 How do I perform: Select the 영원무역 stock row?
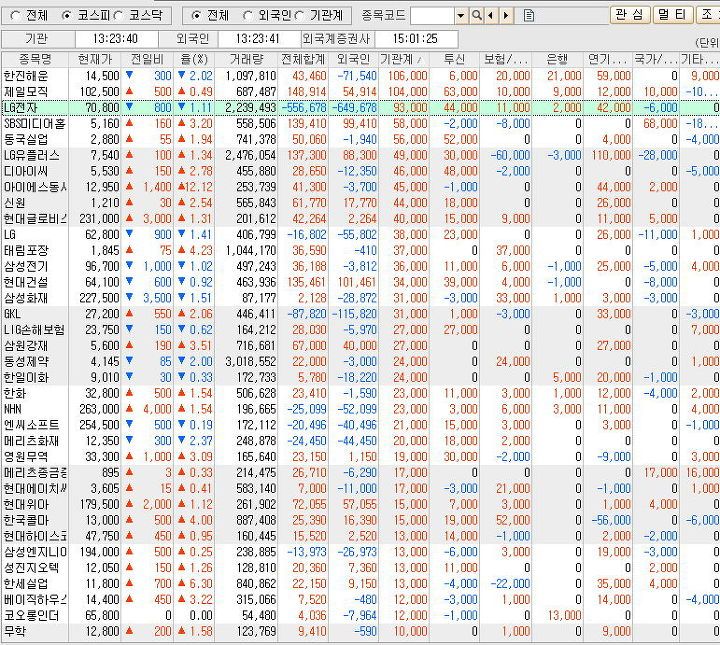[360, 457]
